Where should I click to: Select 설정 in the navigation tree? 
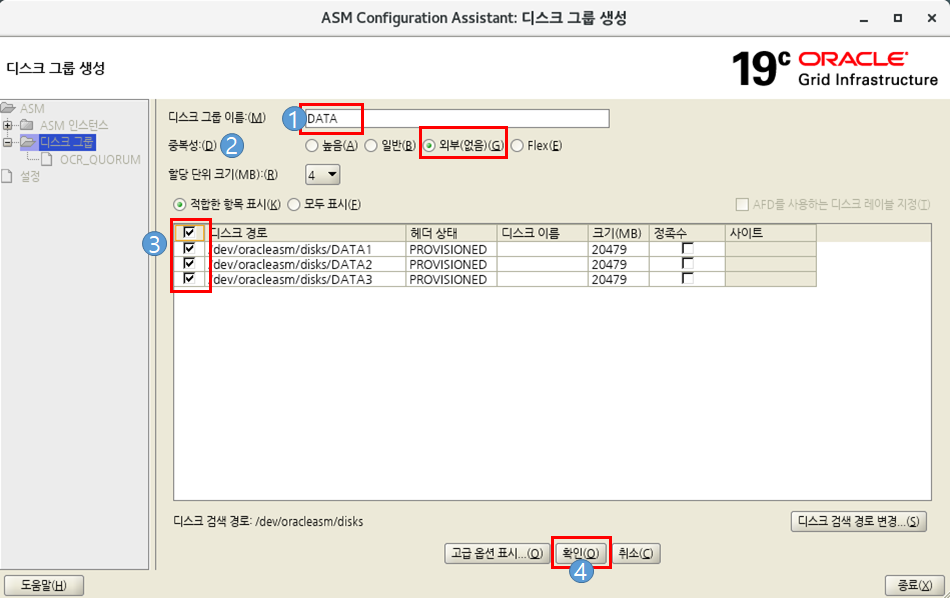pos(30,176)
